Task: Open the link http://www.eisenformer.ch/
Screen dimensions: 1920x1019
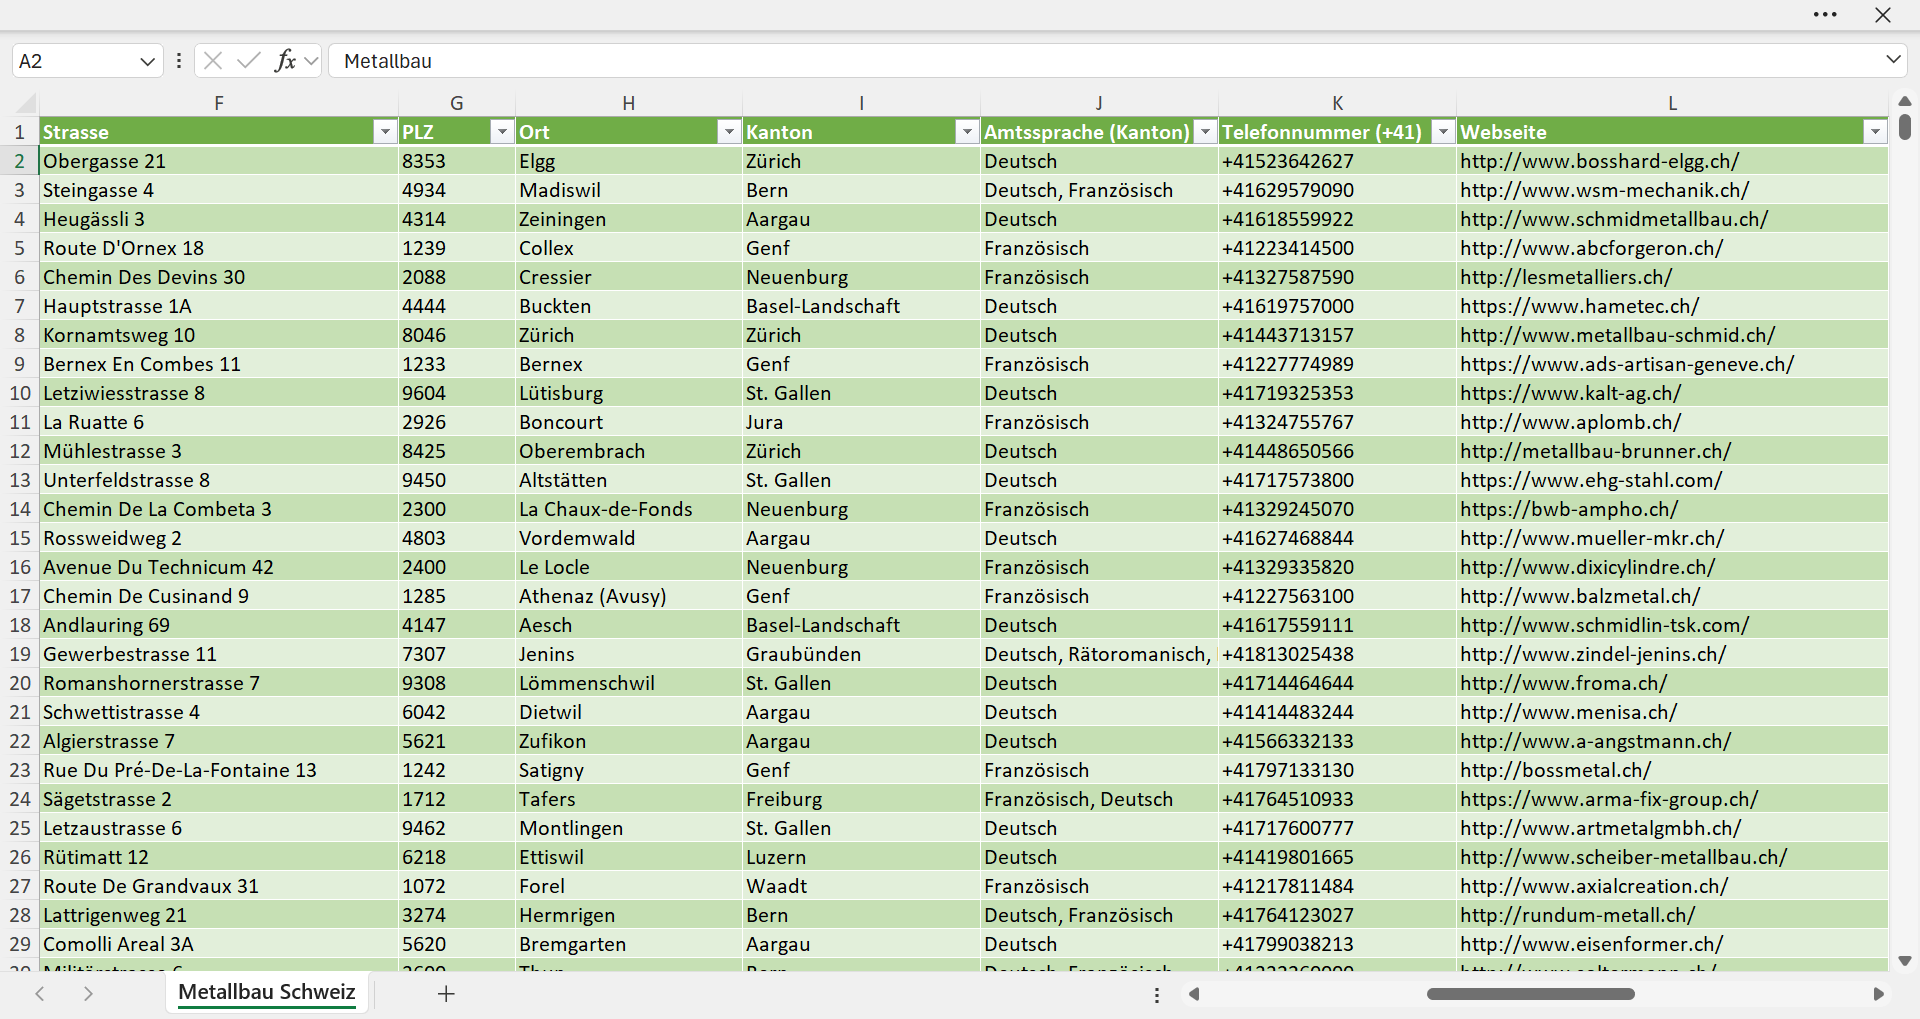Action: pos(1591,944)
